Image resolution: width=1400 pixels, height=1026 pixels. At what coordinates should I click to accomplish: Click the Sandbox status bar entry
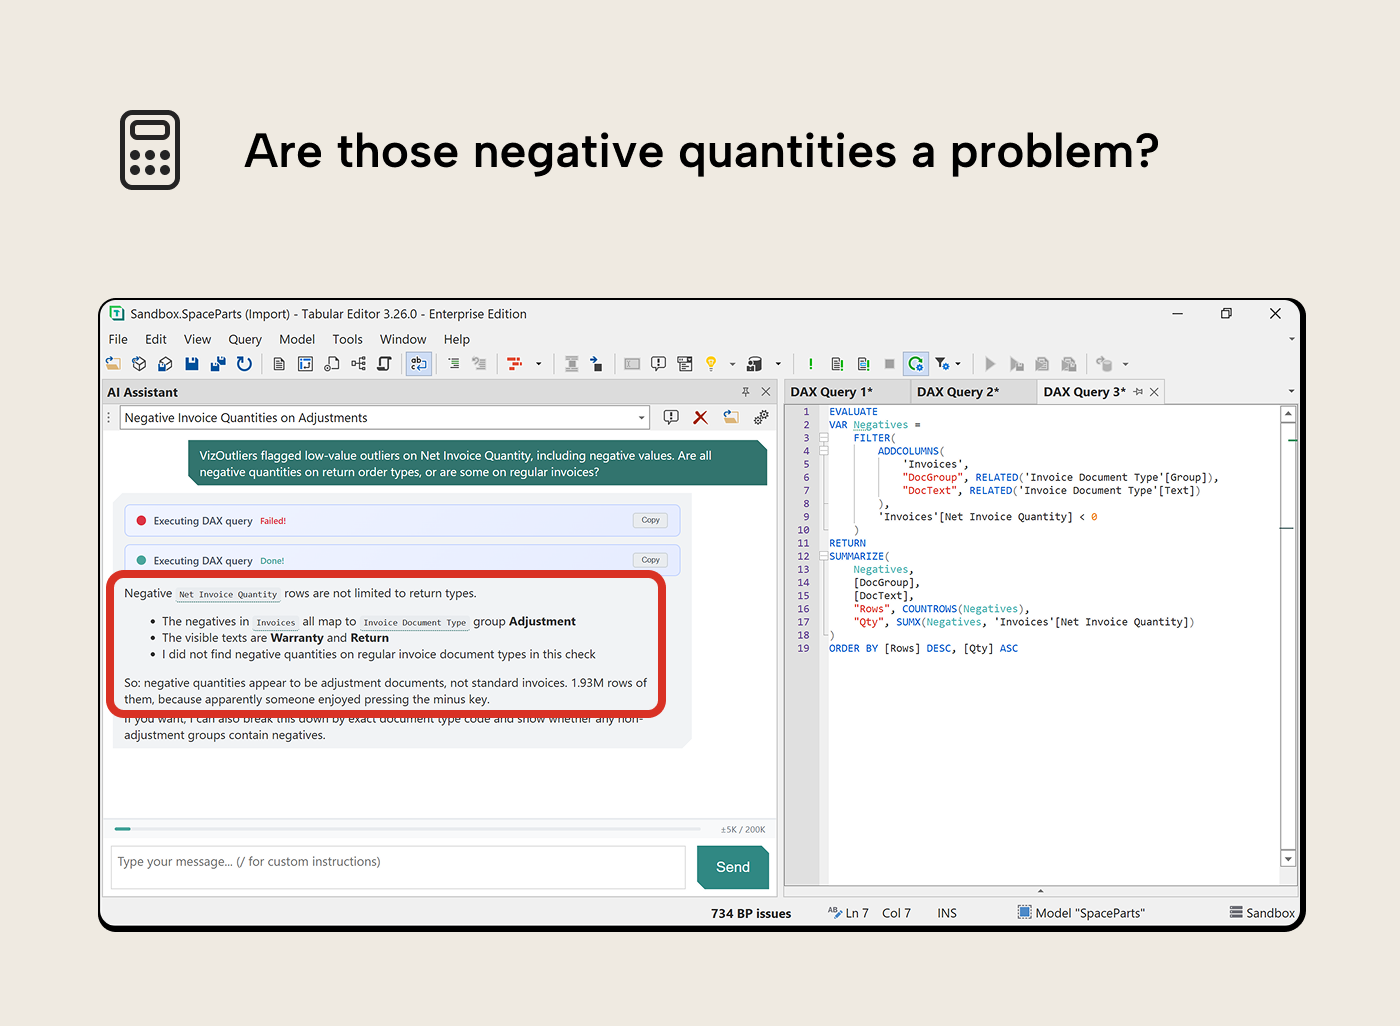coord(1262,913)
